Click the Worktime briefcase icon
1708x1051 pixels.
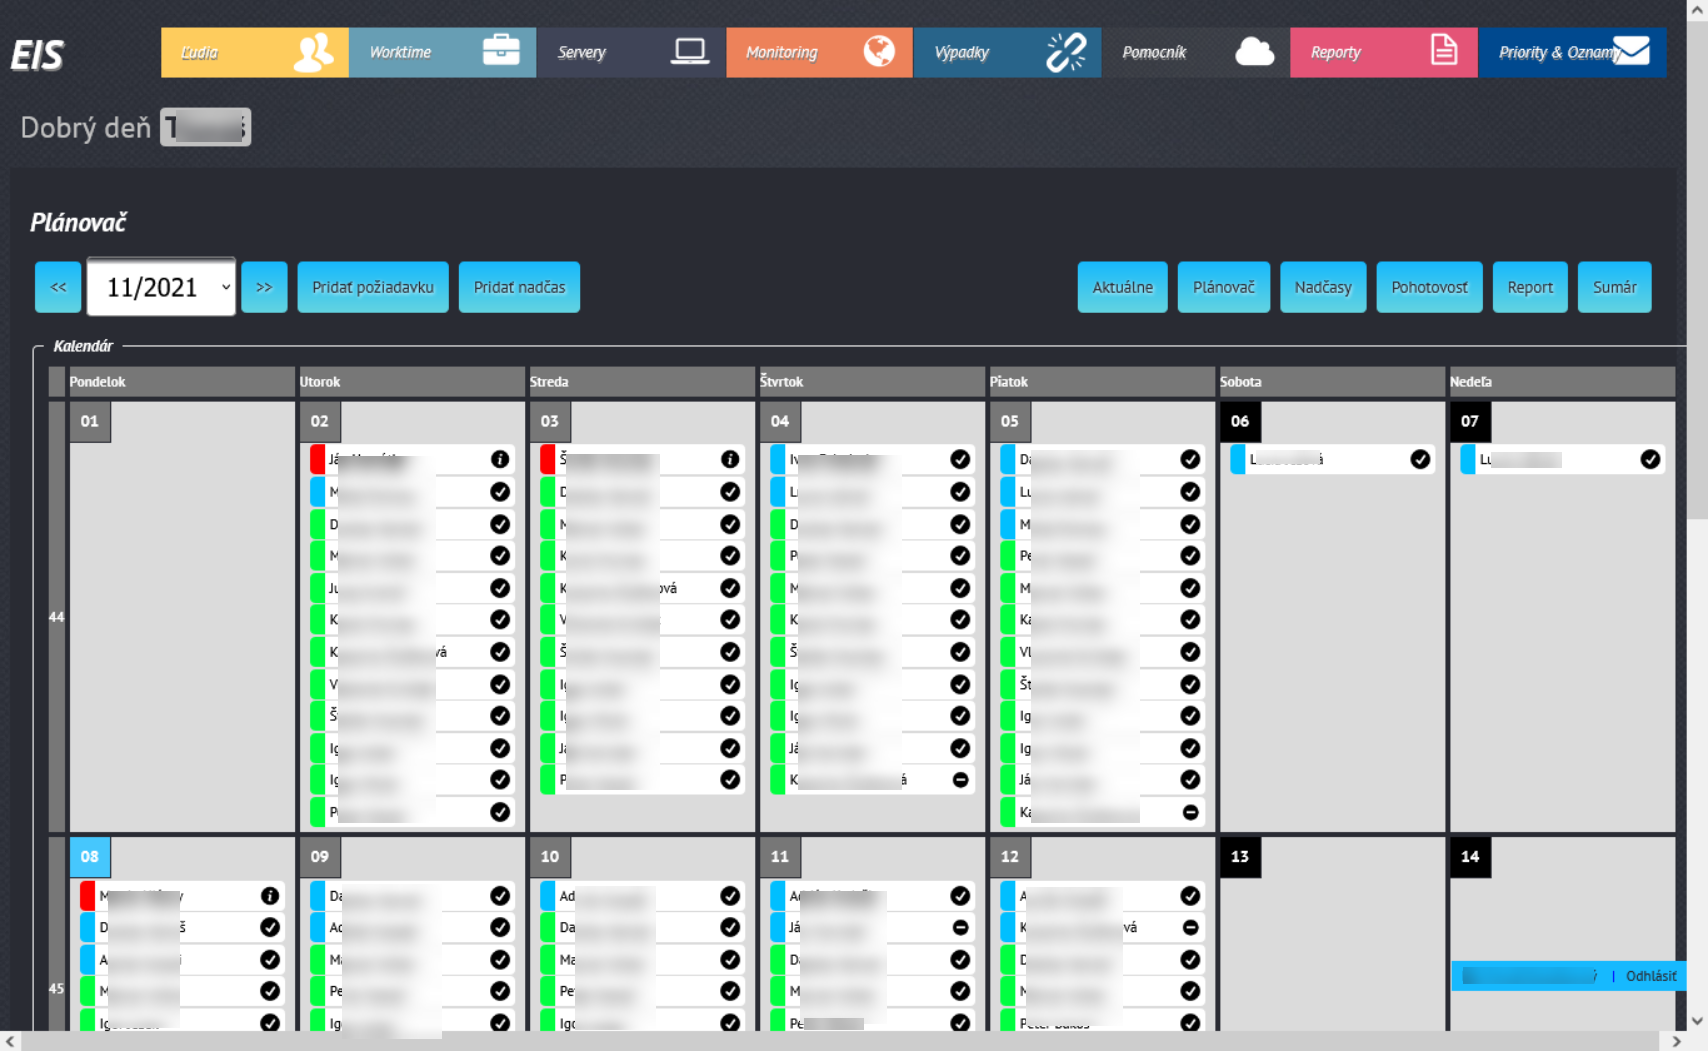[500, 50]
